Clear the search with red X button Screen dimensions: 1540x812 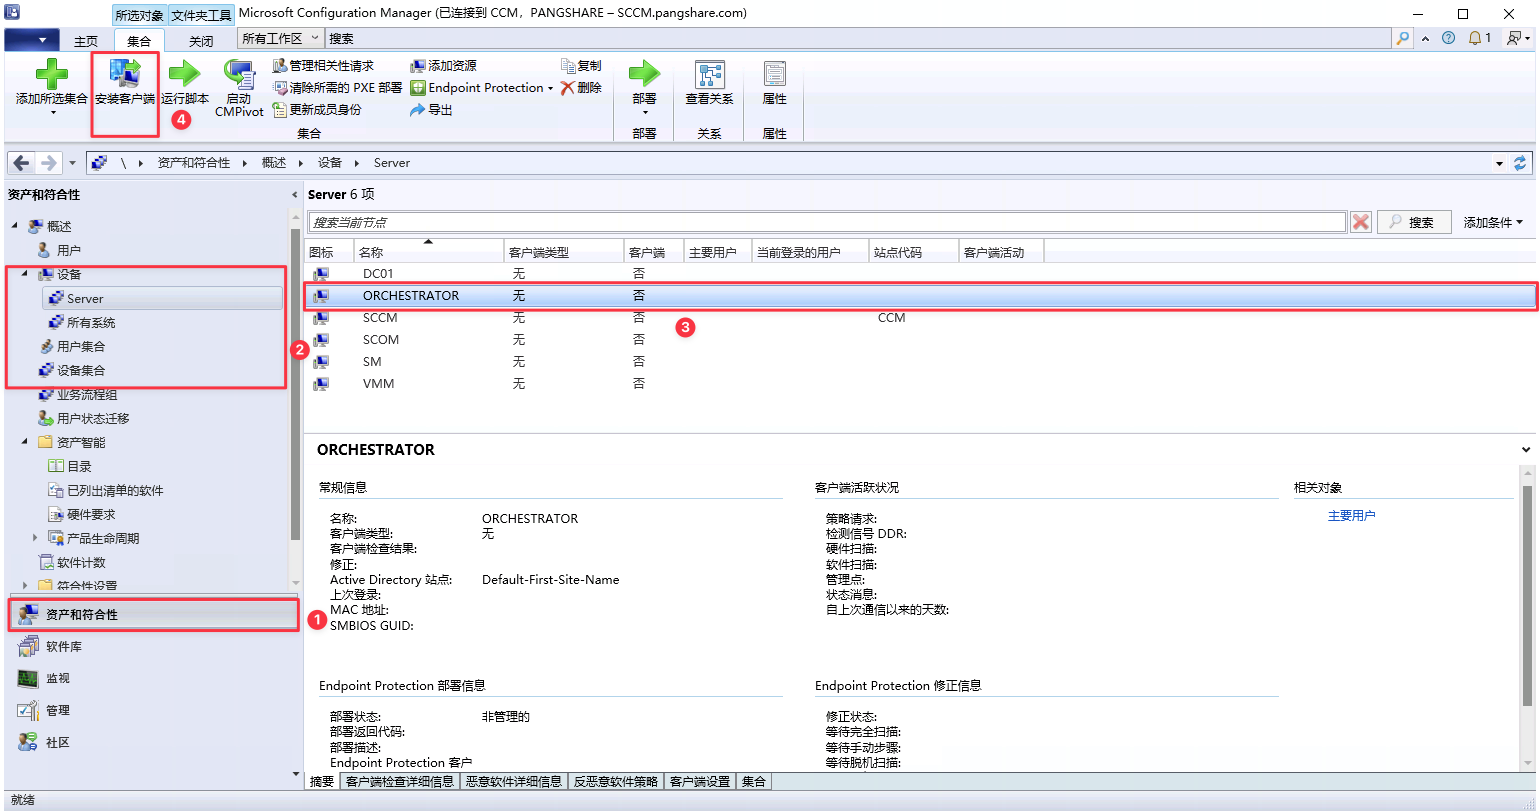(1360, 222)
